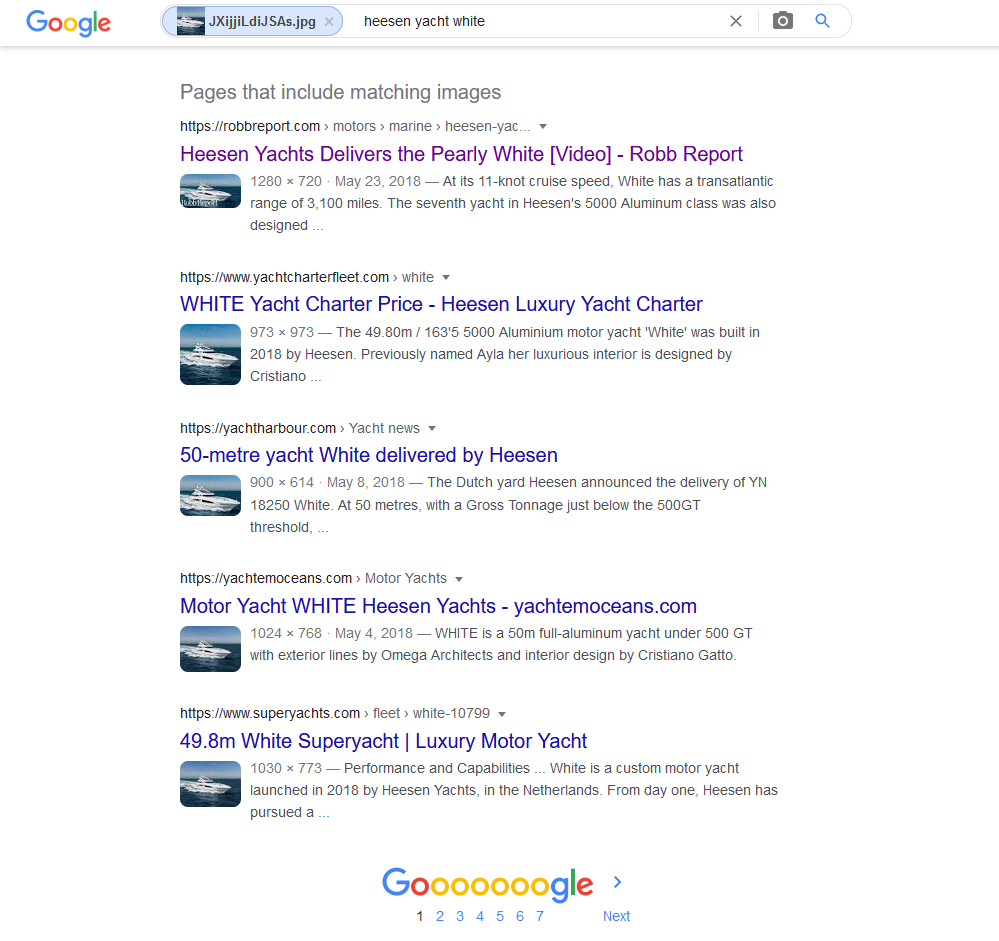The height and width of the screenshot is (941, 999).
Task: Click the next page chevron arrow
Action: 617,882
